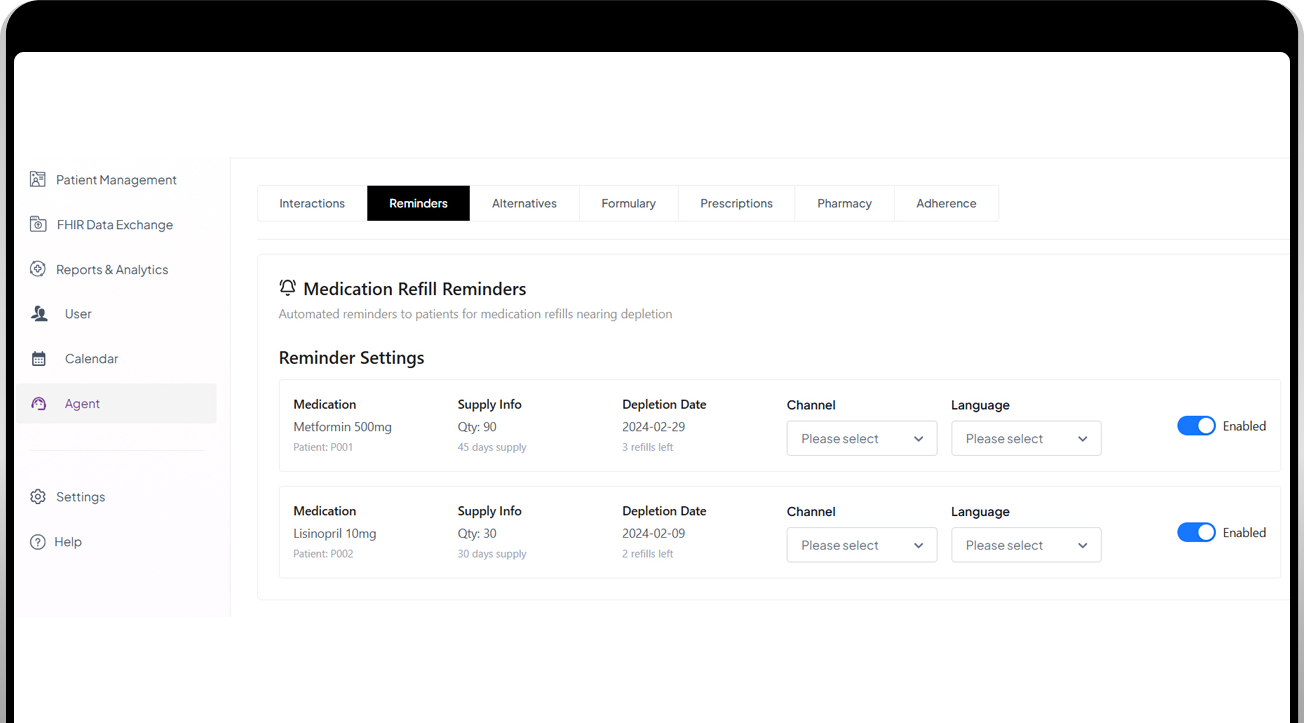Open the Help question mark icon
Screen dimensions: 1304x723
[x=38, y=542]
